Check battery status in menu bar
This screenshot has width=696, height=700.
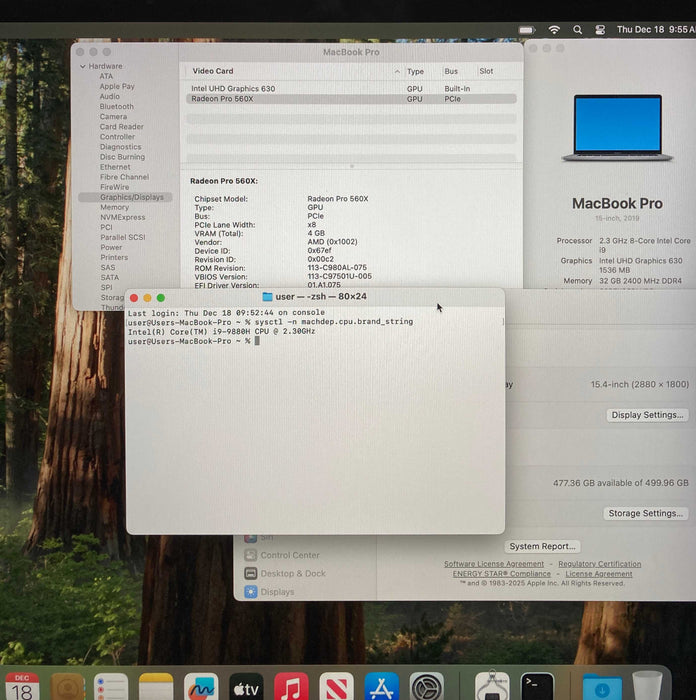(x=527, y=30)
